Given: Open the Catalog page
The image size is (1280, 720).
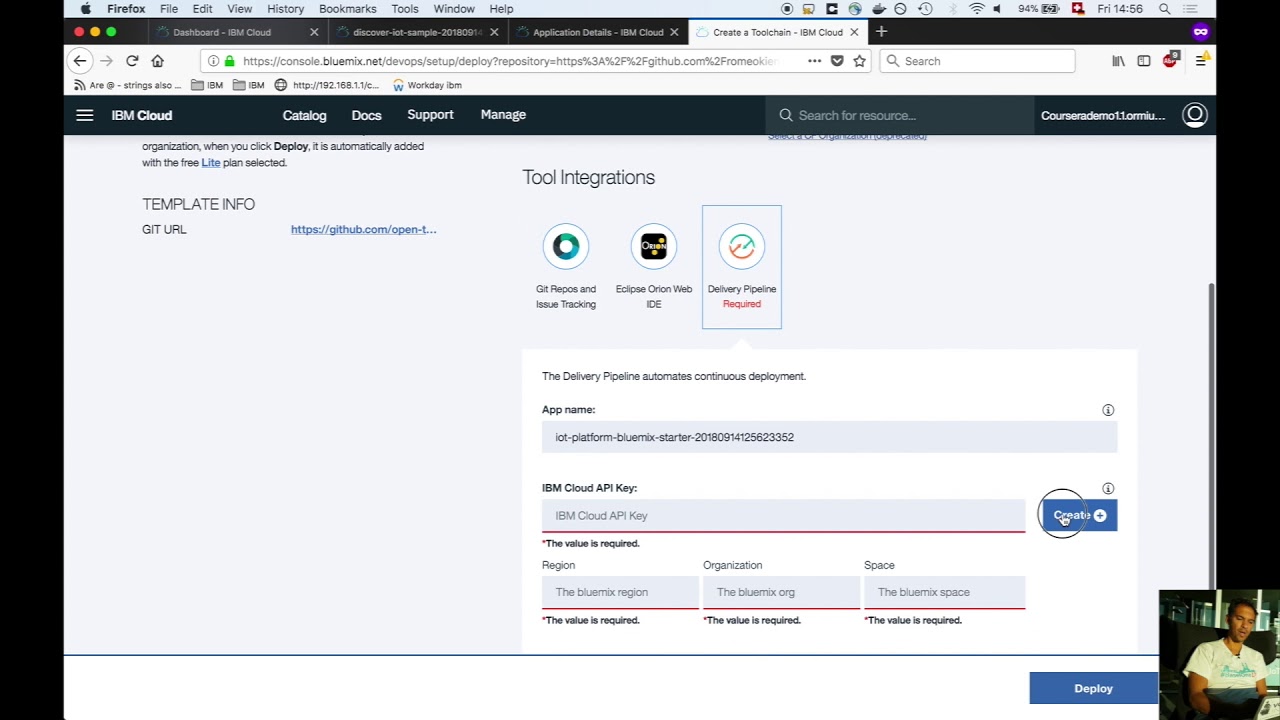Looking at the screenshot, I should tap(304, 115).
